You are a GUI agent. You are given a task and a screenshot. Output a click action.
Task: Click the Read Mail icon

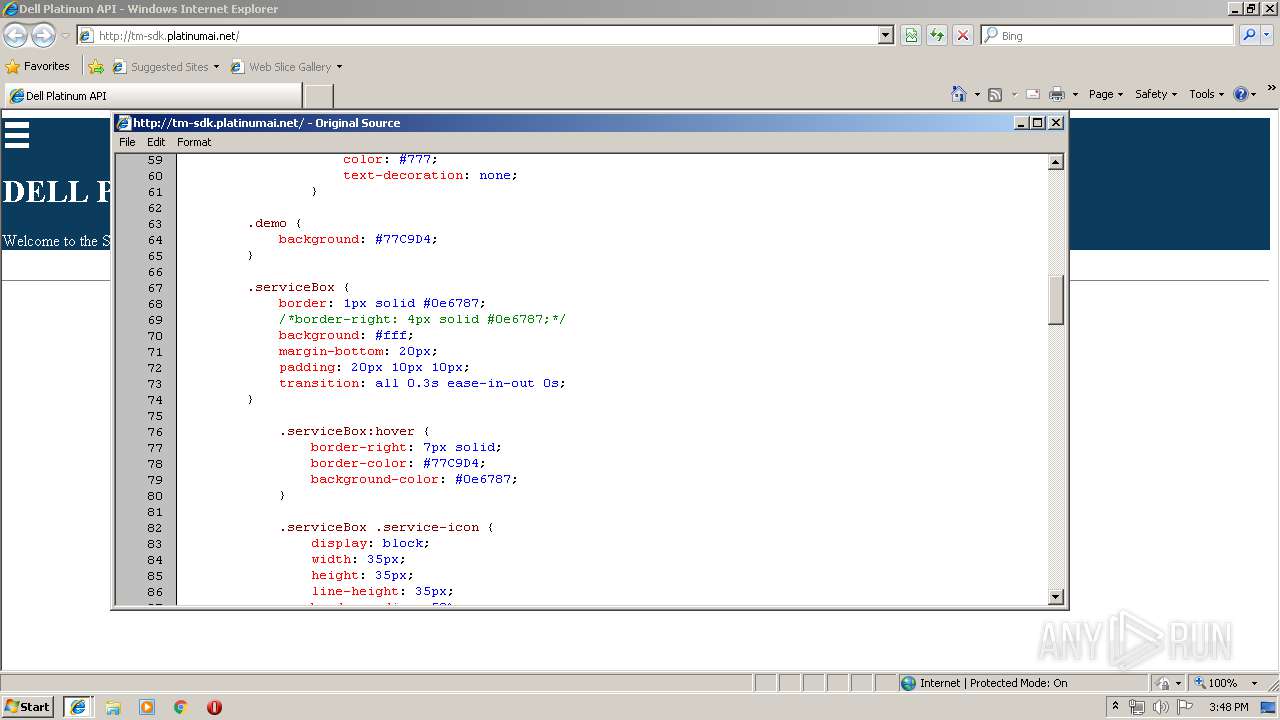coord(1033,94)
